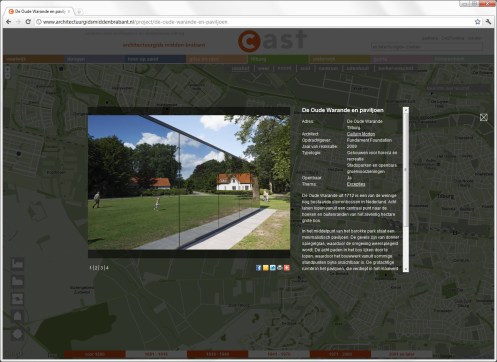The height and width of the screenshot is (362, 497).
Task: Reload the browser page
Action: (x=28, y=22)
